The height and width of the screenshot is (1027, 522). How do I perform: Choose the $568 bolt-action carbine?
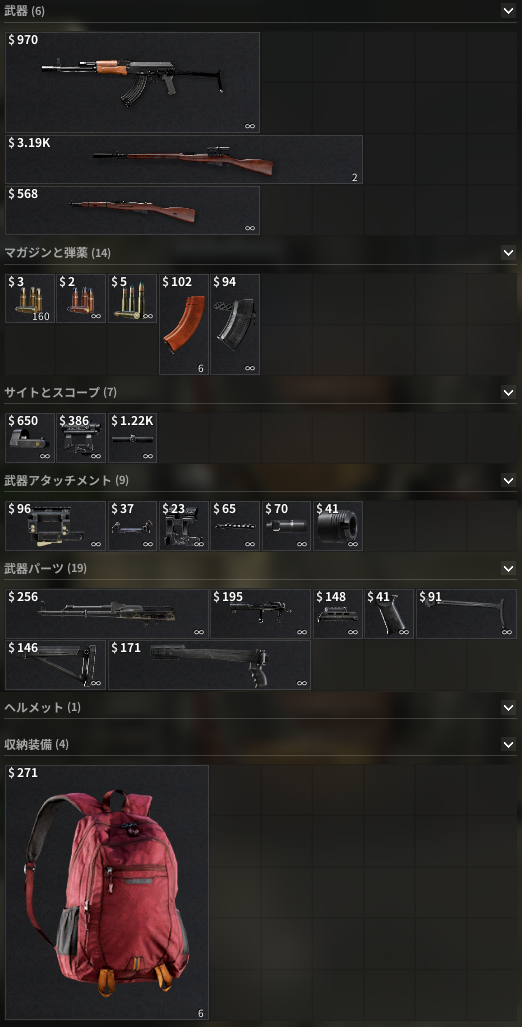click(x=132, y=210)
